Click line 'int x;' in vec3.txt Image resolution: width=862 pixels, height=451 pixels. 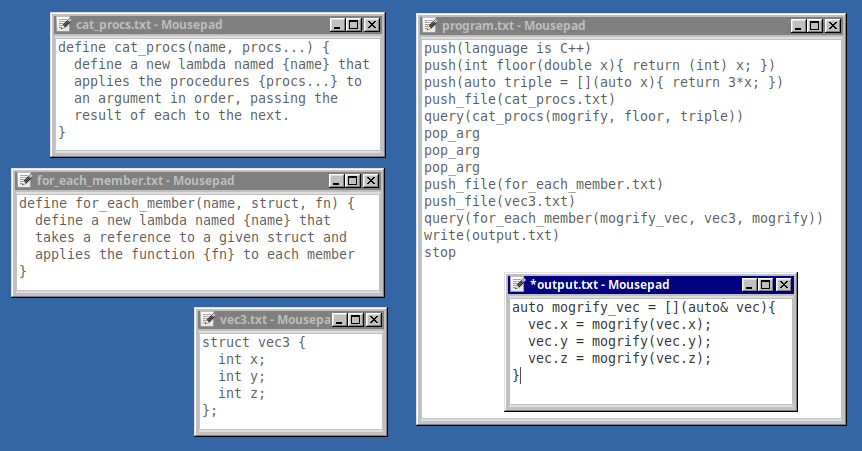[241, 359]
